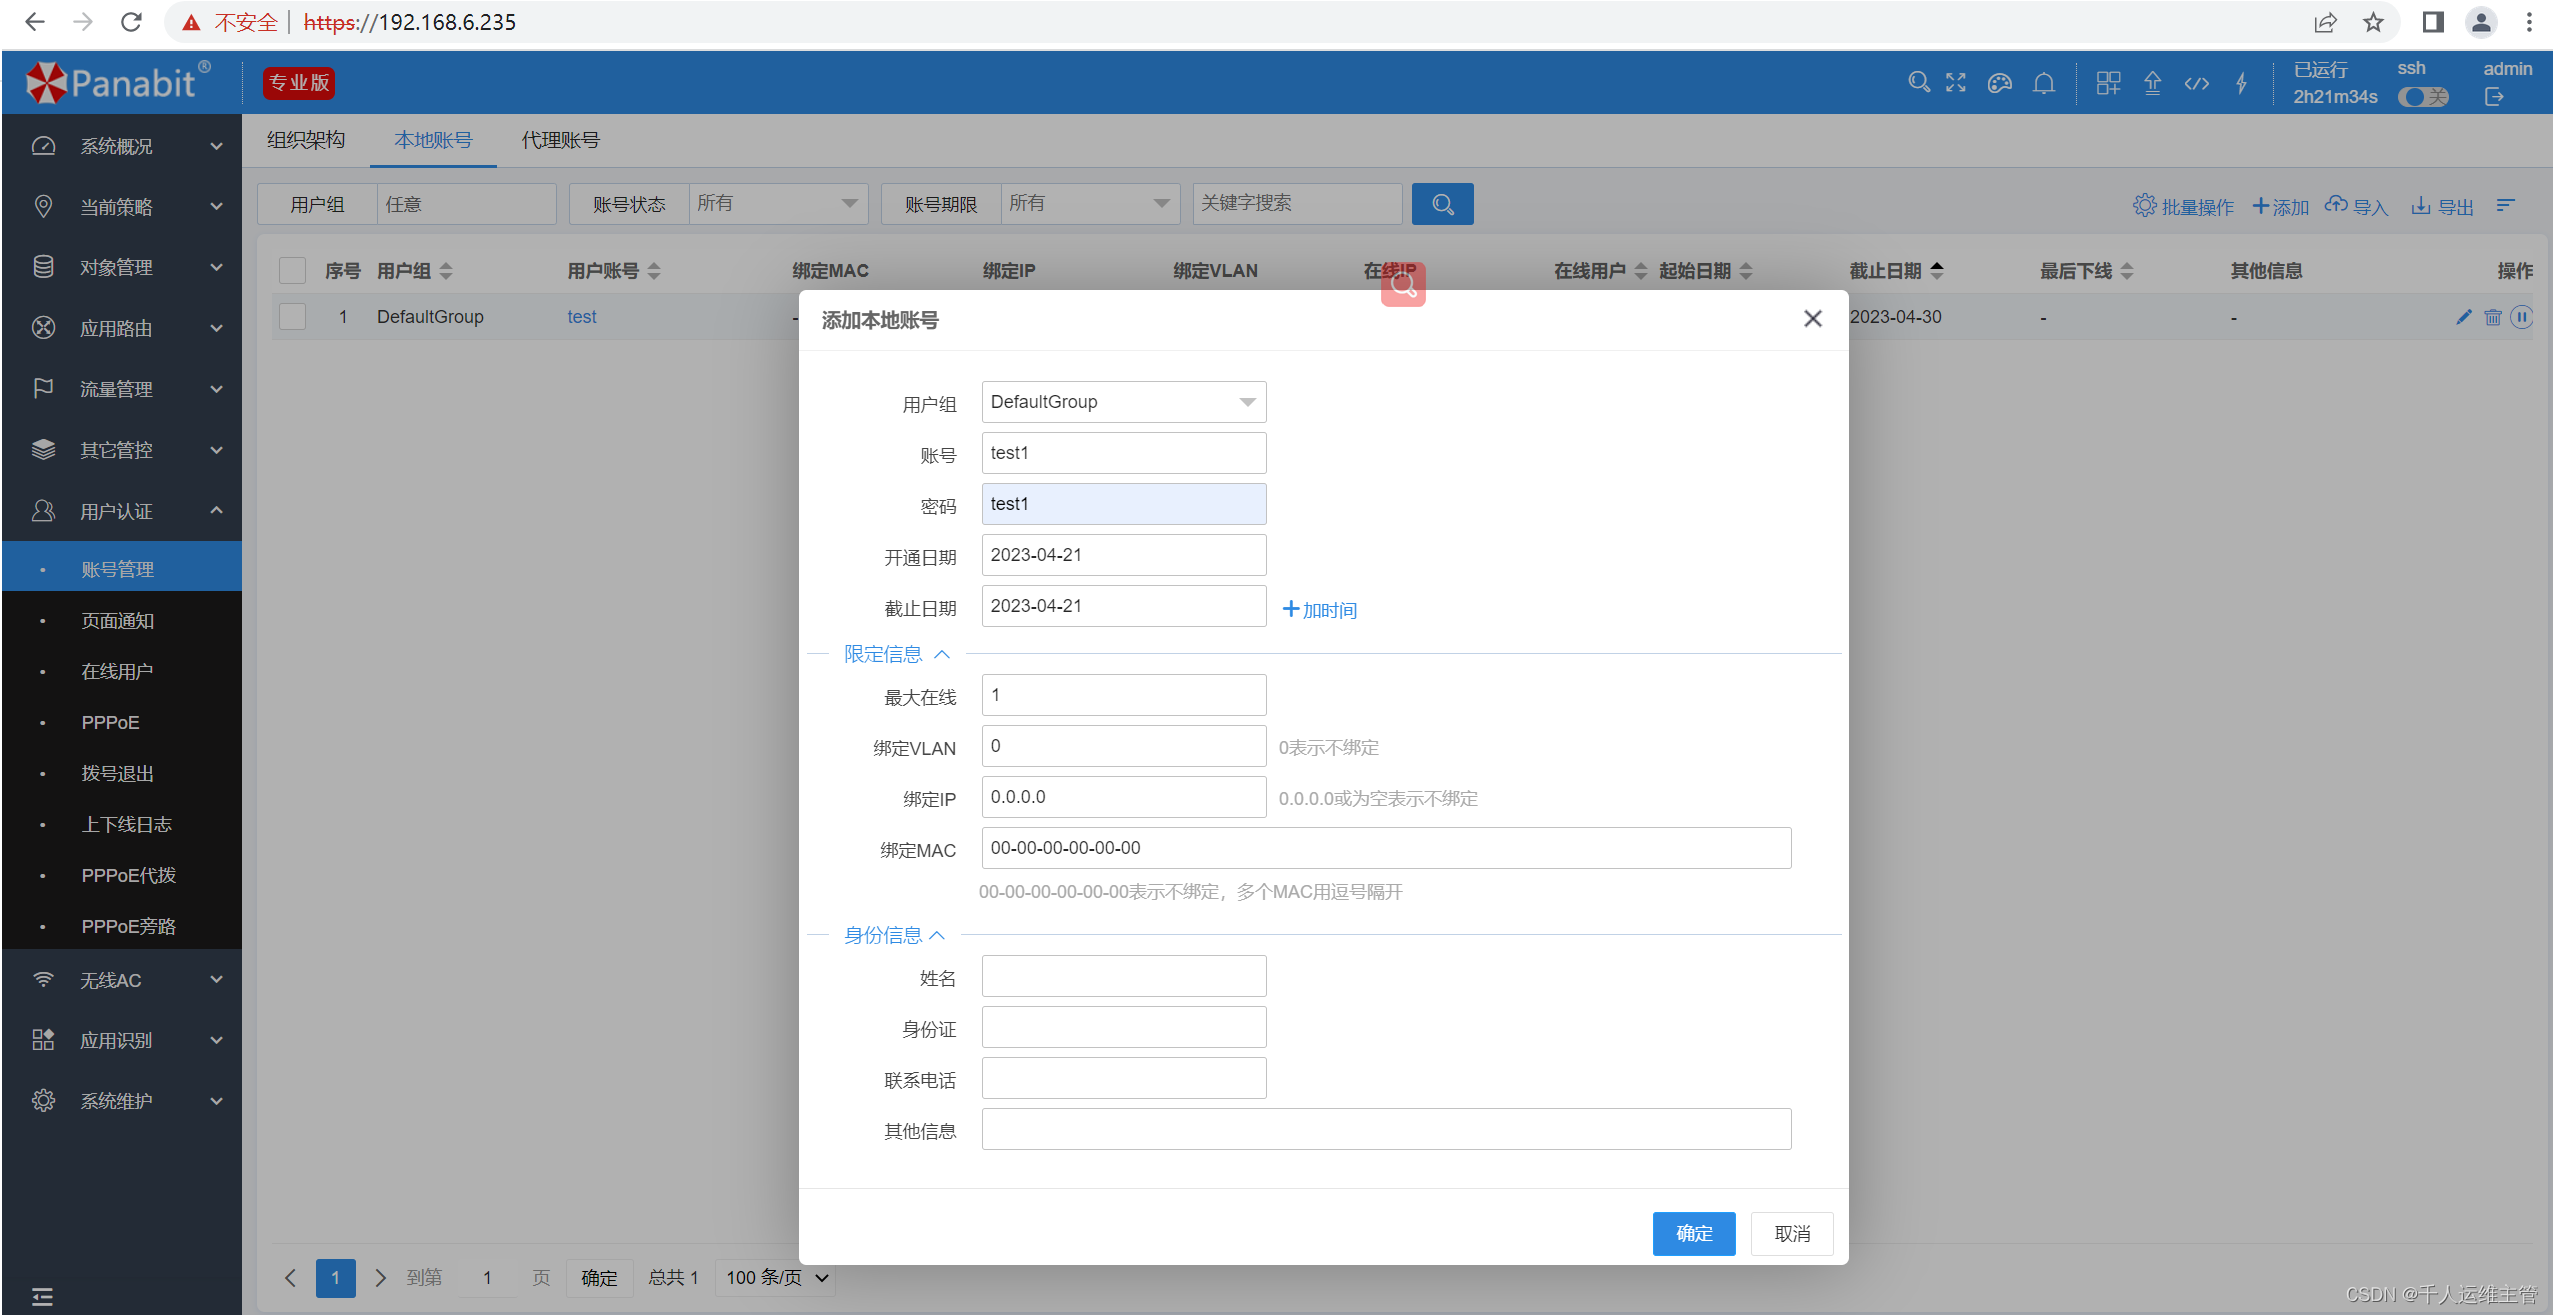Close the 添加本地账号 dialog with X
Viewport: 2553px width, 1315px height.
[x=1812, y=319]
